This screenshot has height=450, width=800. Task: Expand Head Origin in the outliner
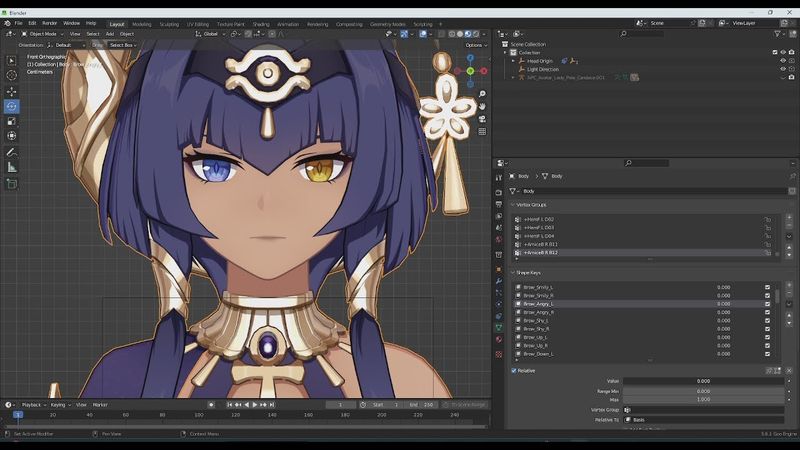pyautogui.click(x=513, y=61)
